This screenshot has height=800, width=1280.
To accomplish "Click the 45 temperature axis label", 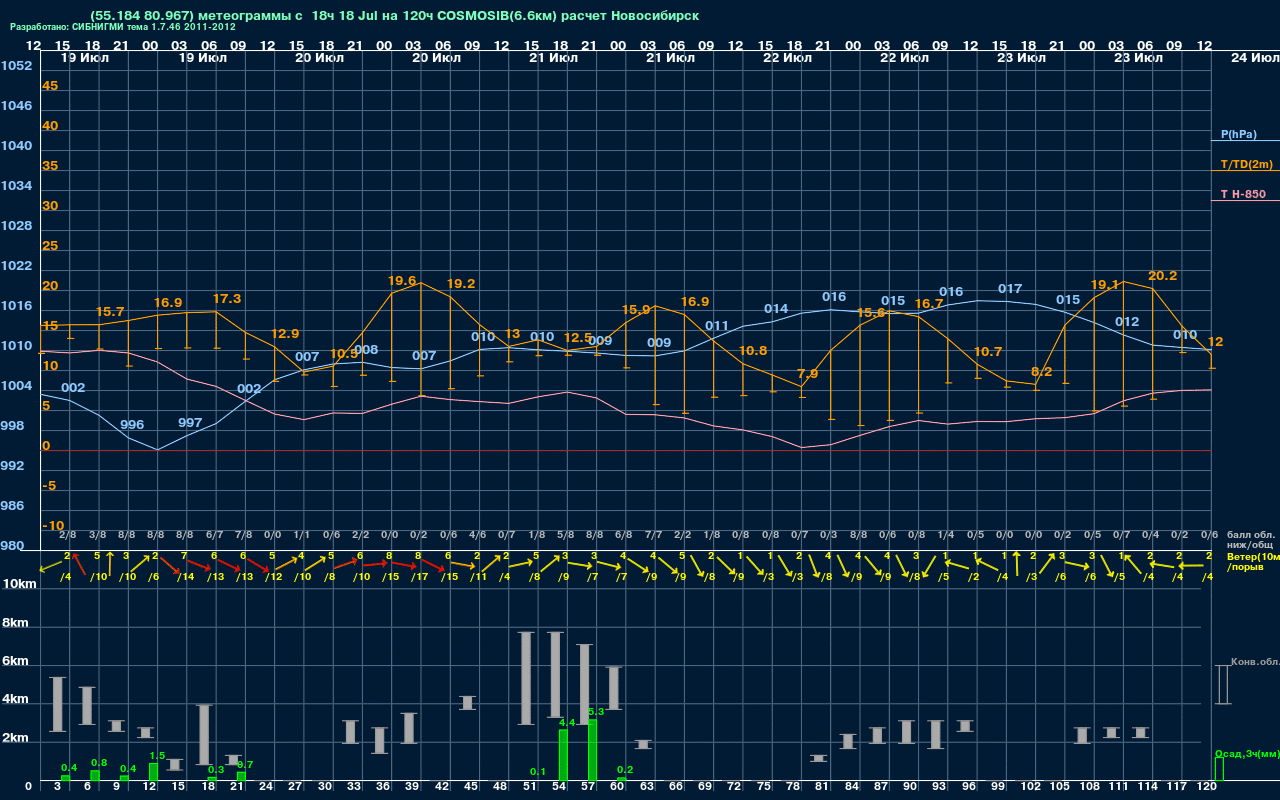I will [50, 86].
